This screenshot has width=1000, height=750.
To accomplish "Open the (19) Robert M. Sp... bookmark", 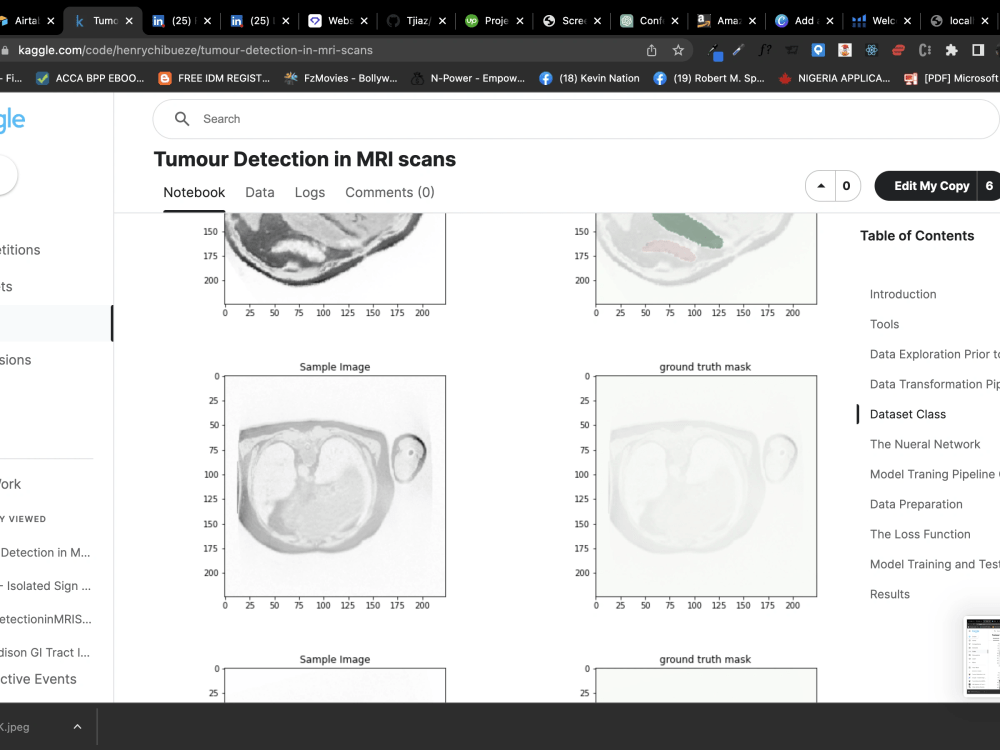I will click(709, 78).
